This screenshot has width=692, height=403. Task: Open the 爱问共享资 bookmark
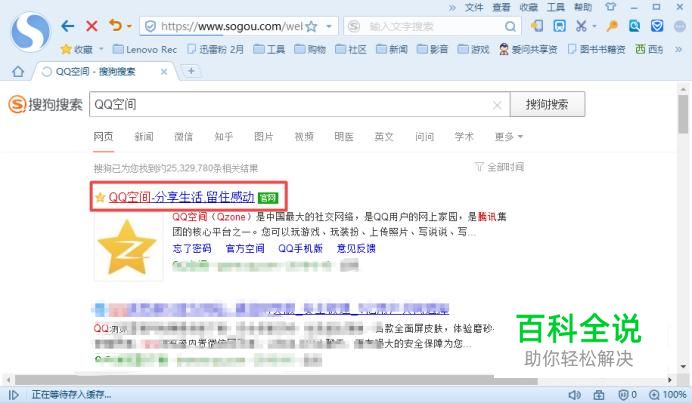tap(528, 49)
